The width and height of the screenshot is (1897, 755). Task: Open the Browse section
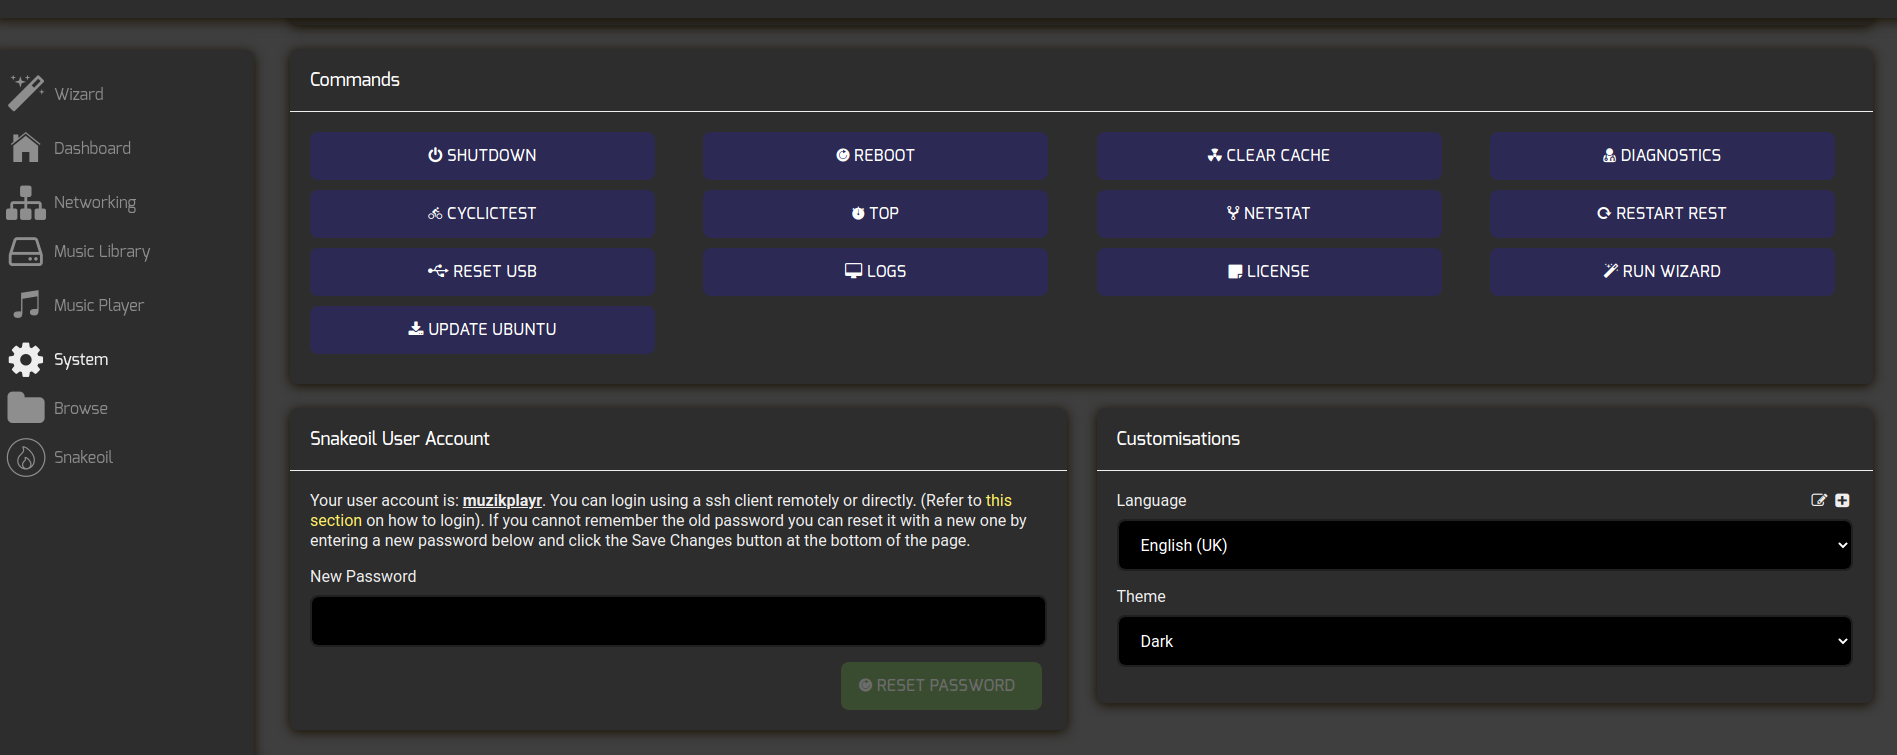tap(81, 408)
